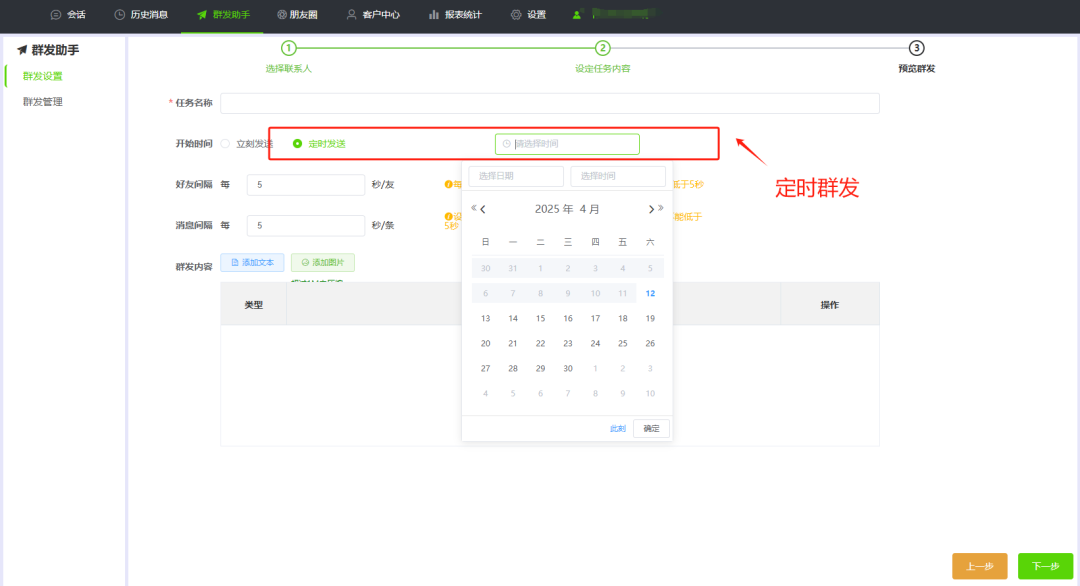Focus the 任务名称 input field
The image size is (1080, 586).
(550, 103)
